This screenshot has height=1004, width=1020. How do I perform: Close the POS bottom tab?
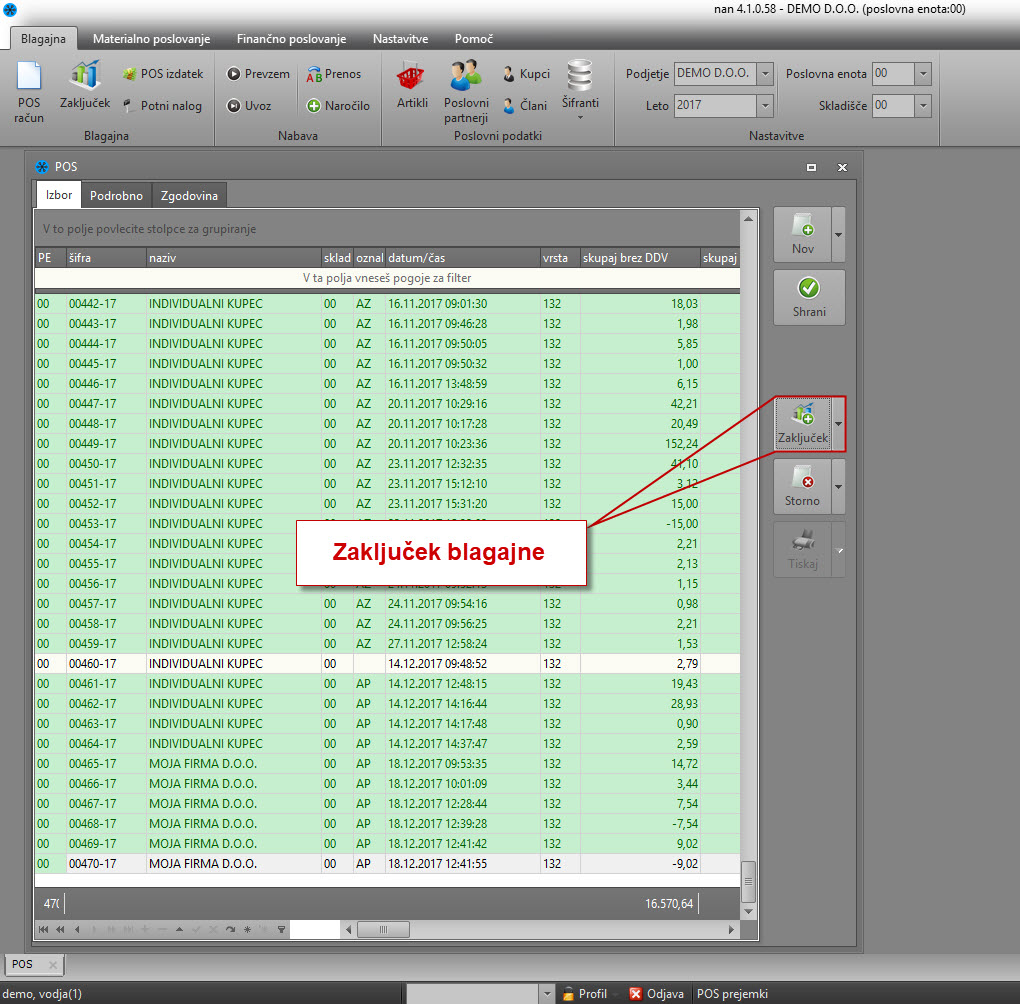click(x=53, y=964)
